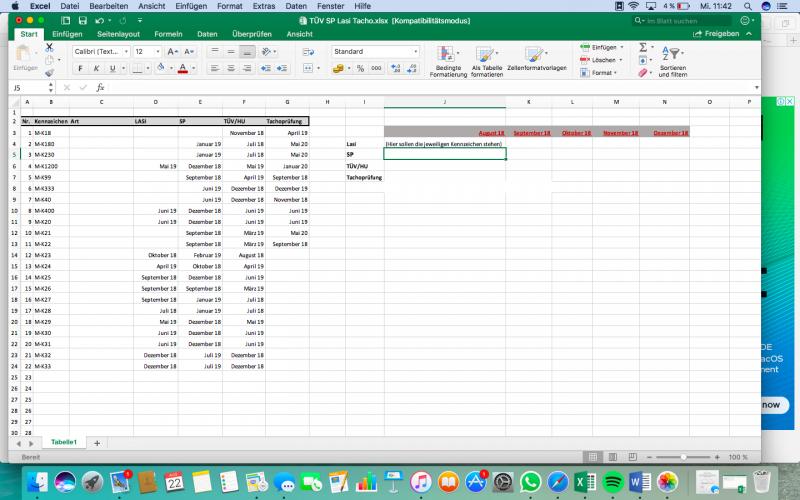800x500 pixels.
Task: Collapse the ribbon with the chevron
Action: click(749, 34)
